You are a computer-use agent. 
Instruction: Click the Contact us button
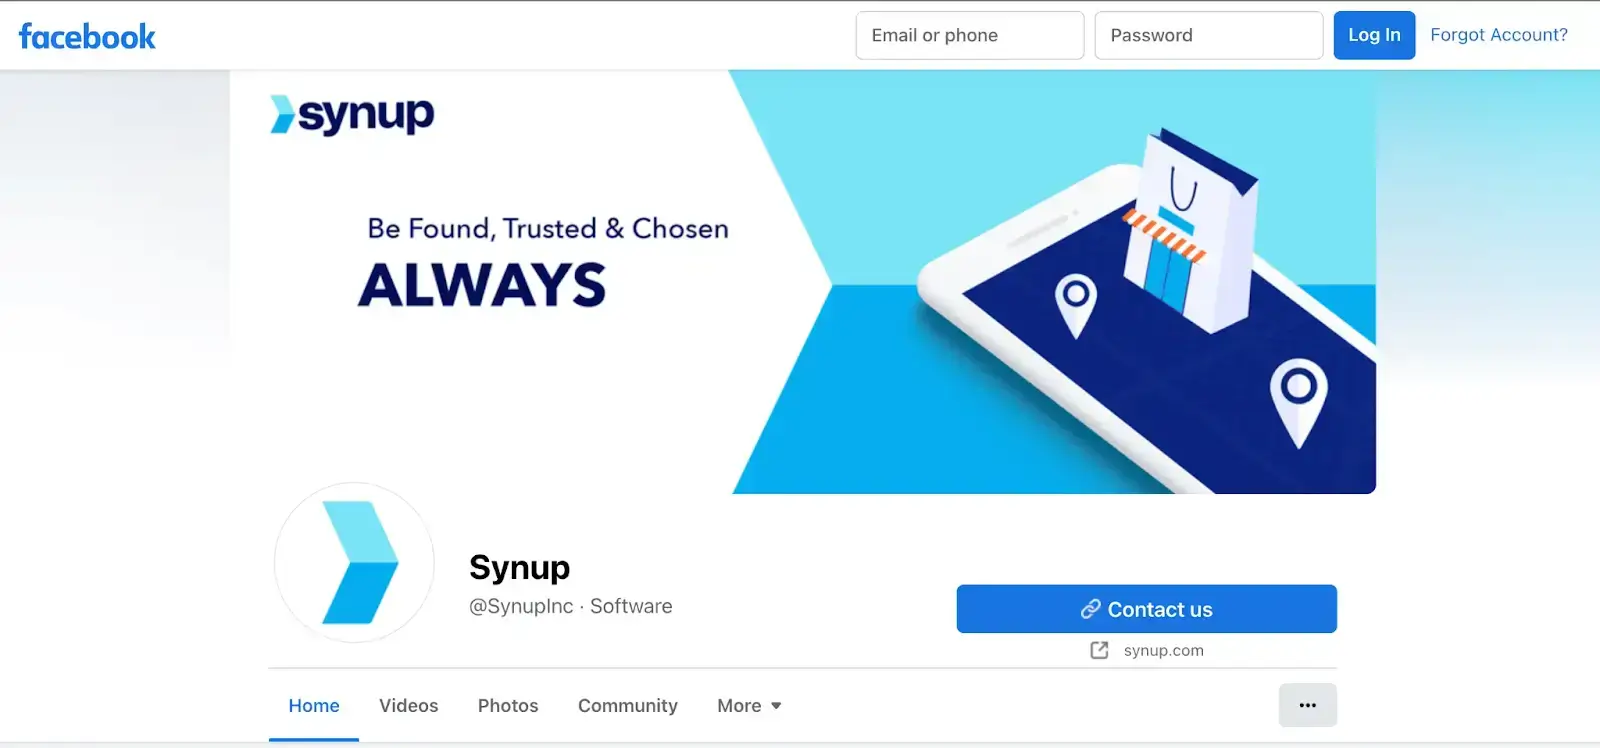(x=1146, y=609)
